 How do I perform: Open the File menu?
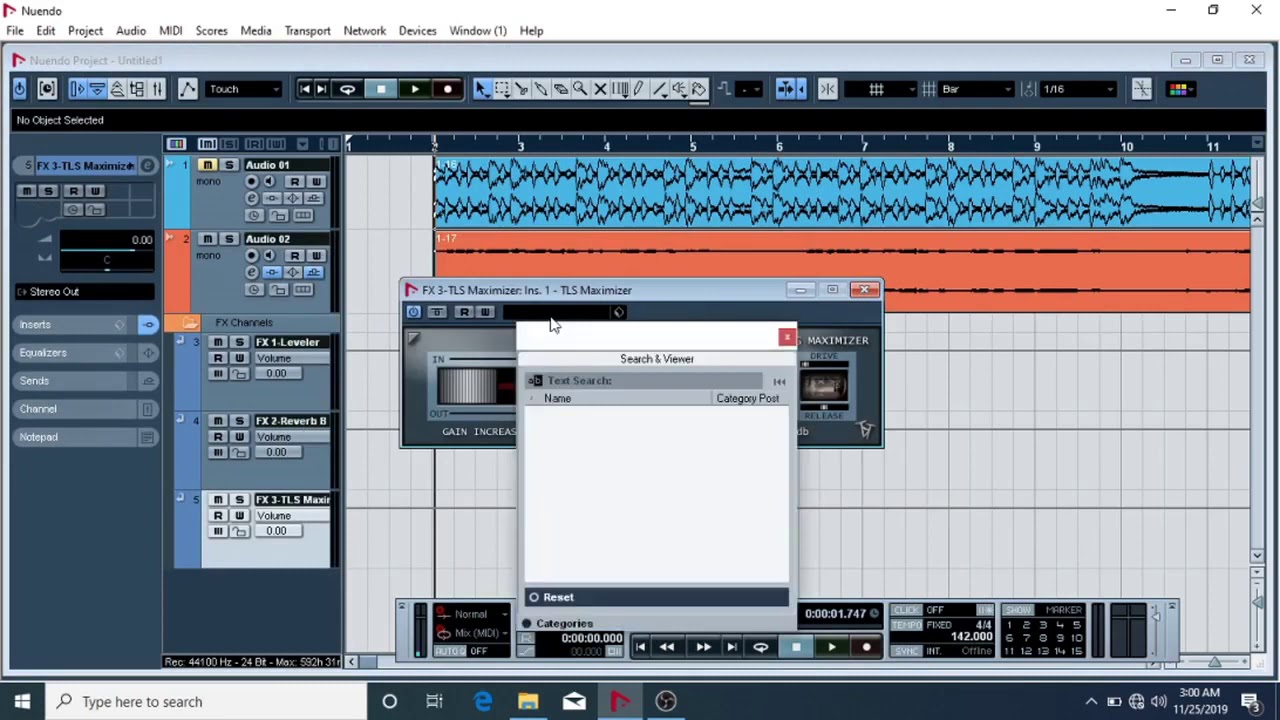pyautogui.click(x=15, y=30)
